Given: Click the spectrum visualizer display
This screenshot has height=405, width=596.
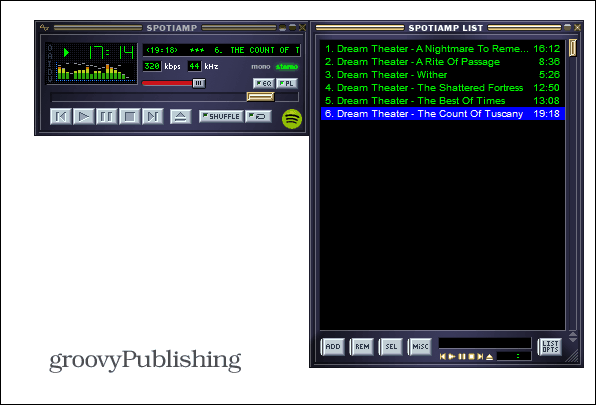Looking at the screenshot, I should 96,71.
